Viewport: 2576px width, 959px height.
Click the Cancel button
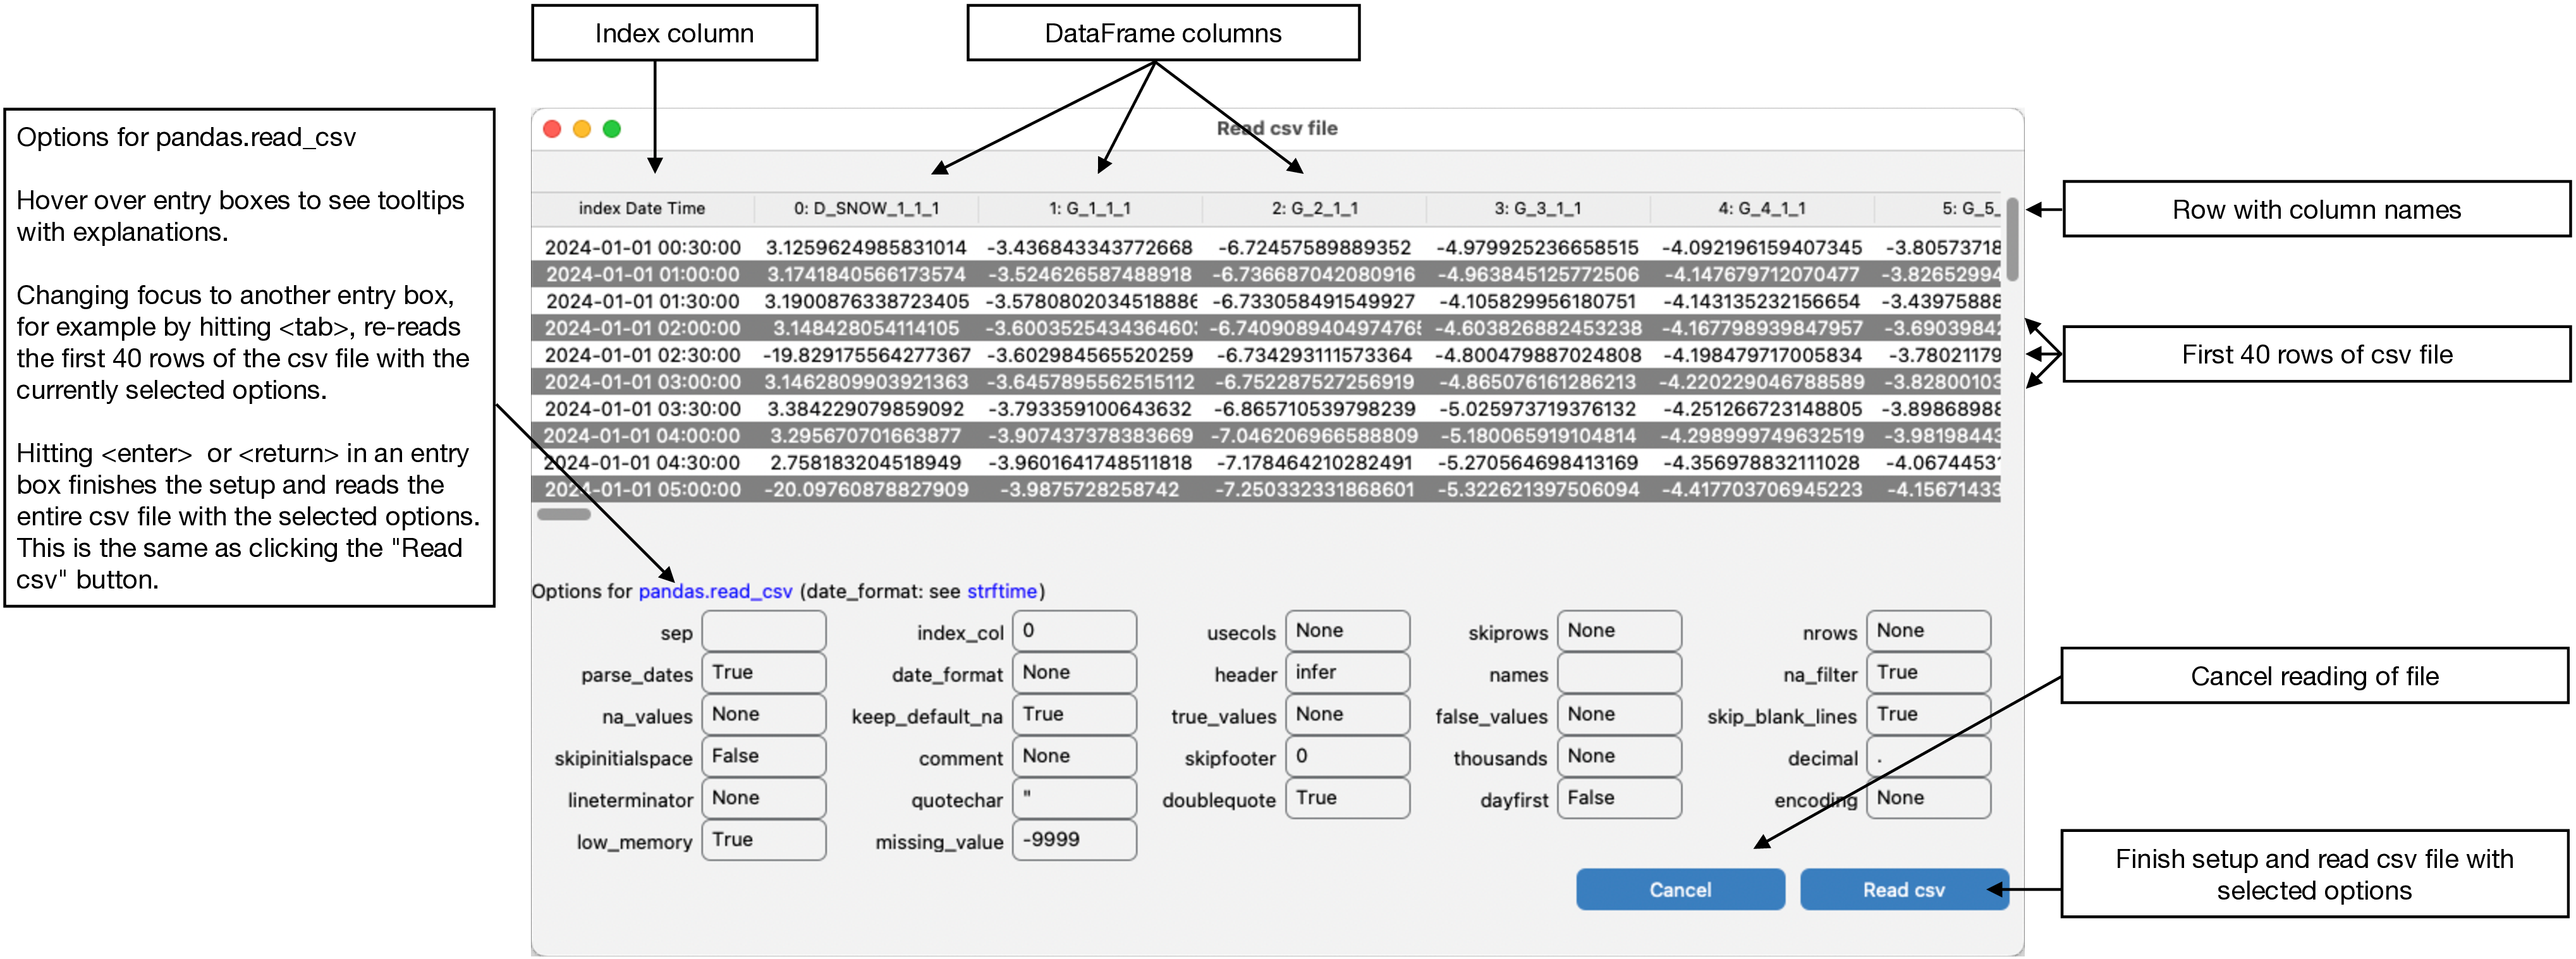tap(1679, 889)
